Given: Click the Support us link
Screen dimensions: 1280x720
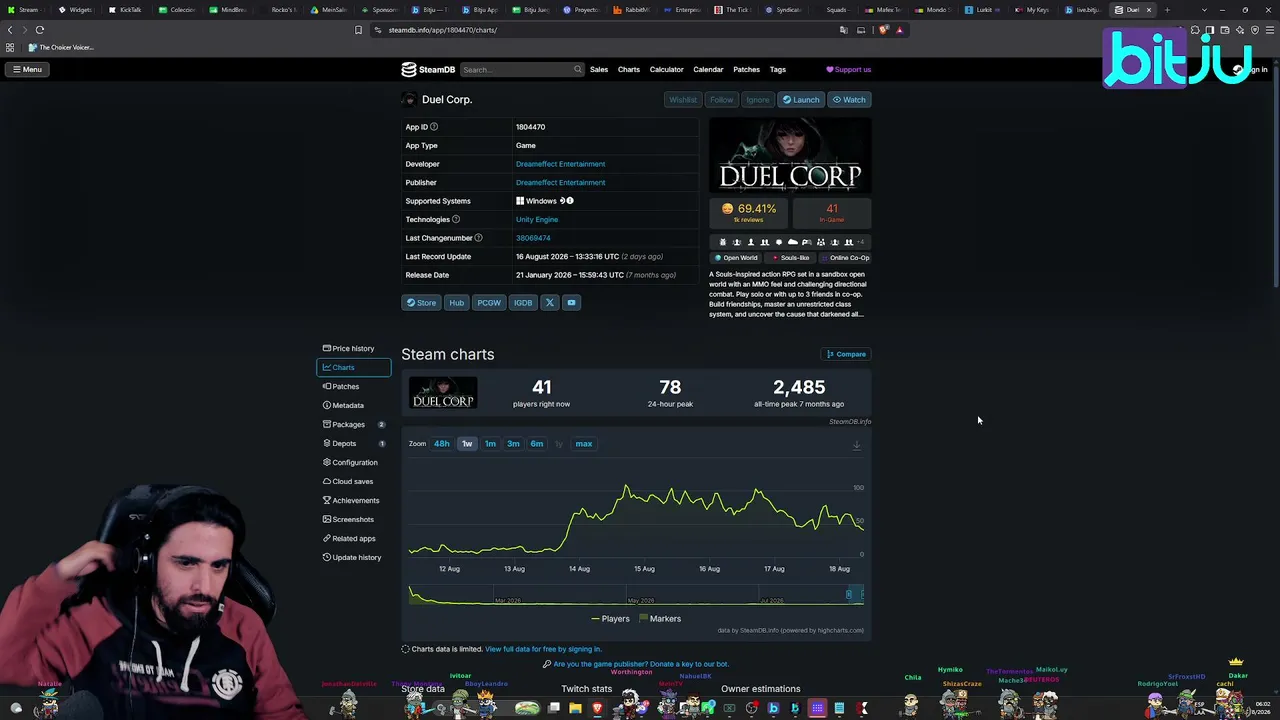Looking at the screenshot, I should click(848, 70).
